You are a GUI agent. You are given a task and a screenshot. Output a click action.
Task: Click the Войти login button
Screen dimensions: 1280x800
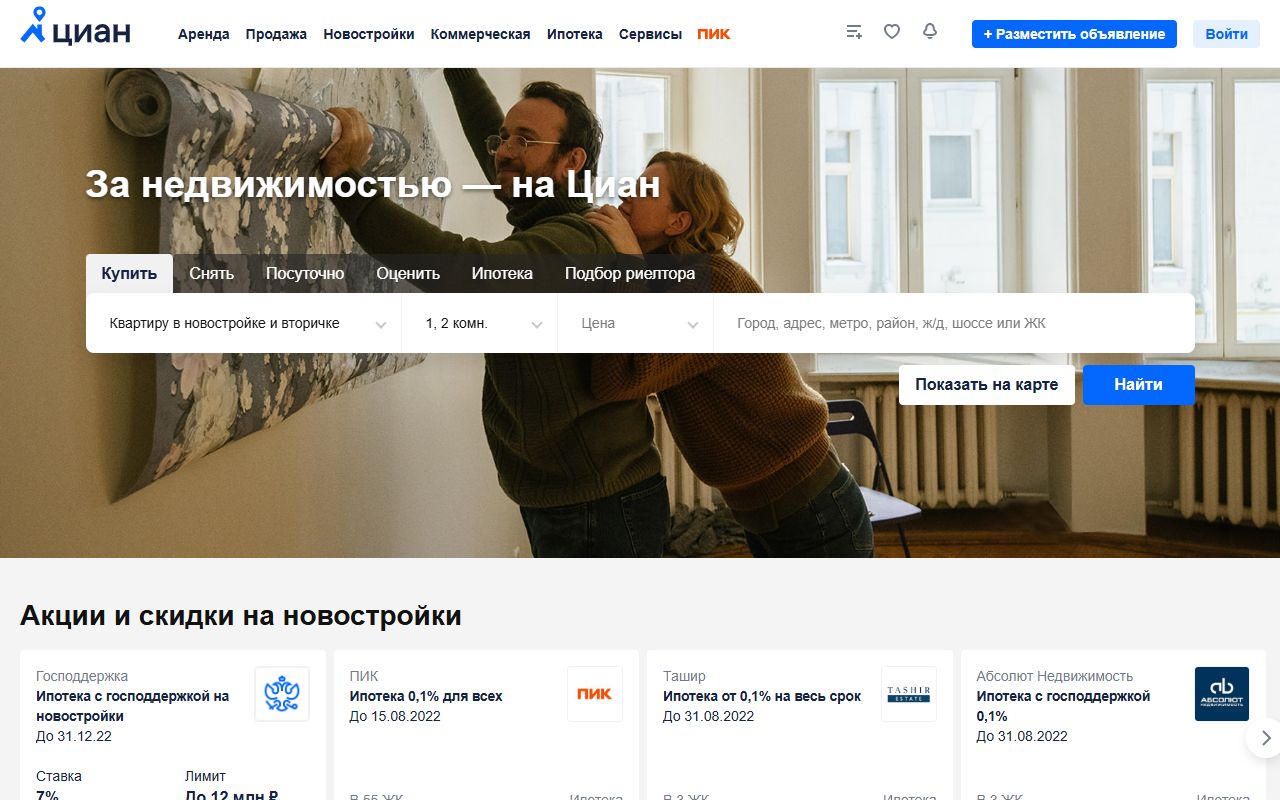click(1226, 34)
